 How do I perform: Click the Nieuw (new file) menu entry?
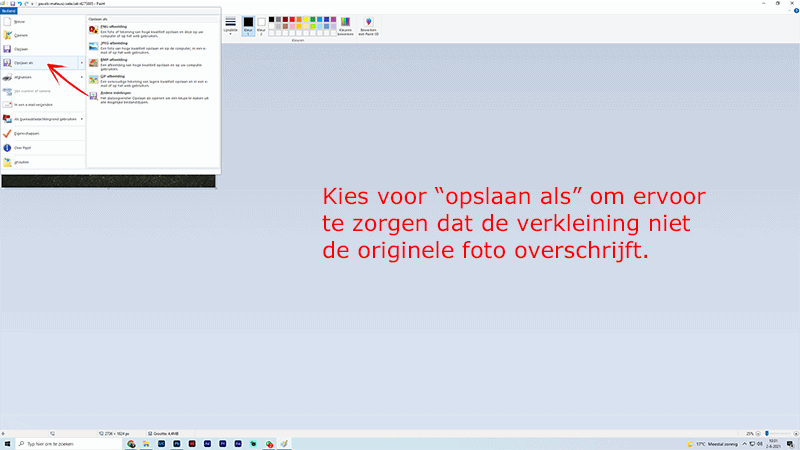(x=43, y=22)
